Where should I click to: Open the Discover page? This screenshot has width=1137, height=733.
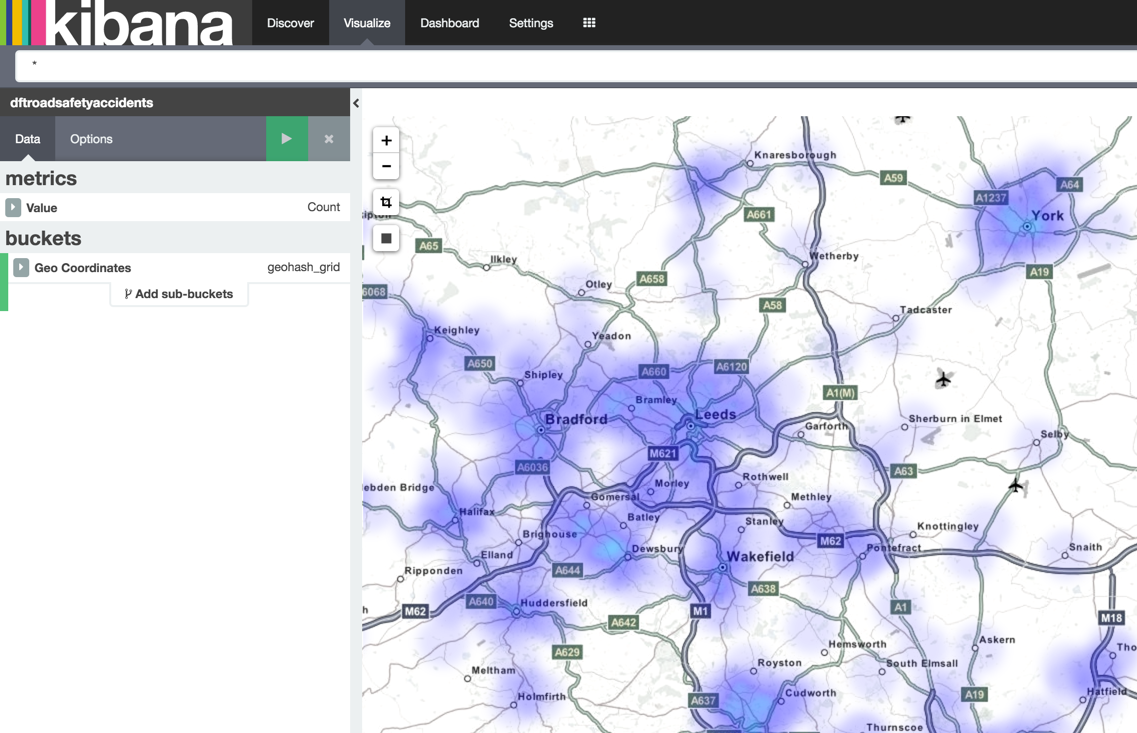[290, 23]
